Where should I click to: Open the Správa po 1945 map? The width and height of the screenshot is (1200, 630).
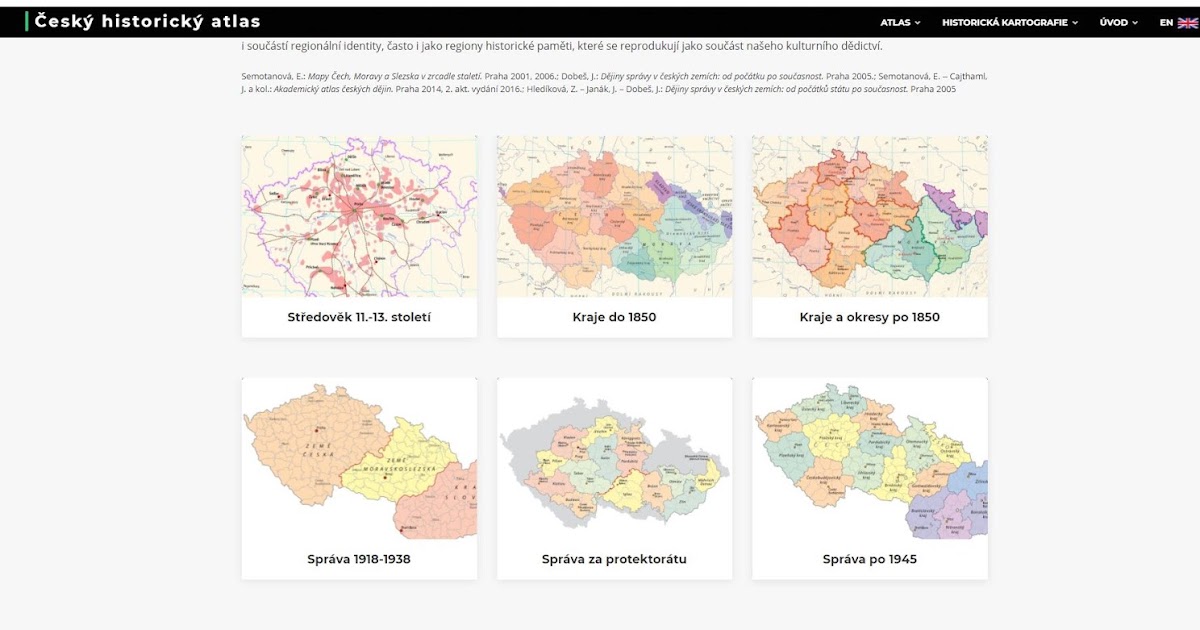coord(868,559)
